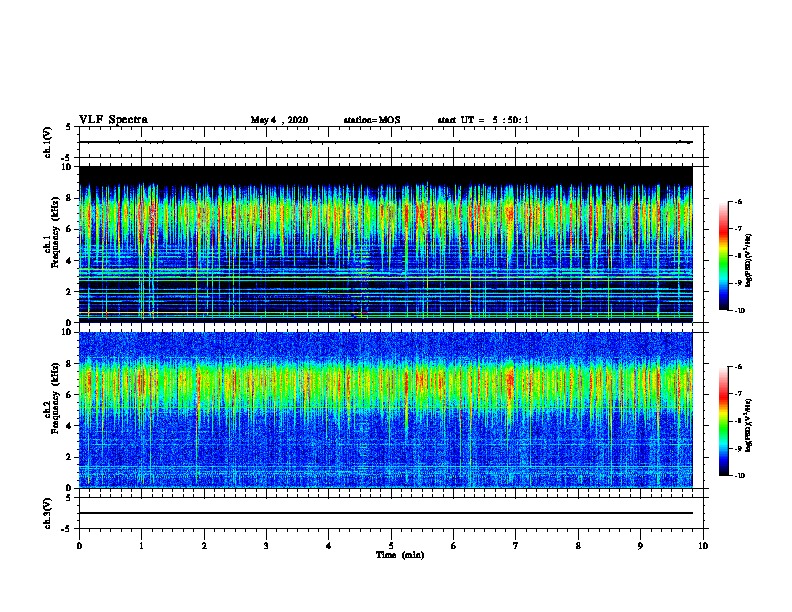Click the time axis tick label '1'
792x612 pixels.
click(141, 545)
